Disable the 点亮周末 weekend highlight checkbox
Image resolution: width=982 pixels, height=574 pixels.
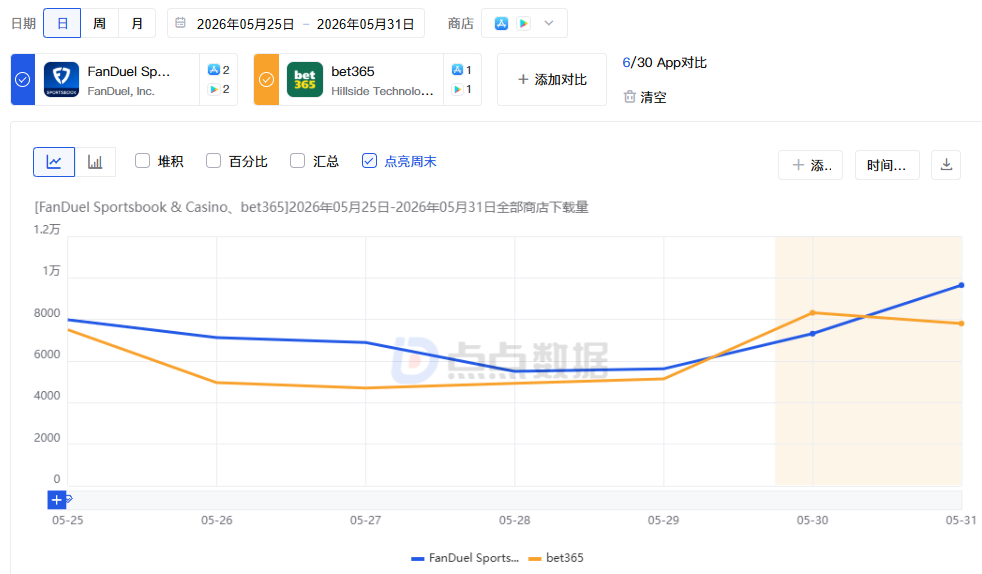pyautogui.click(x=370, y=161)
